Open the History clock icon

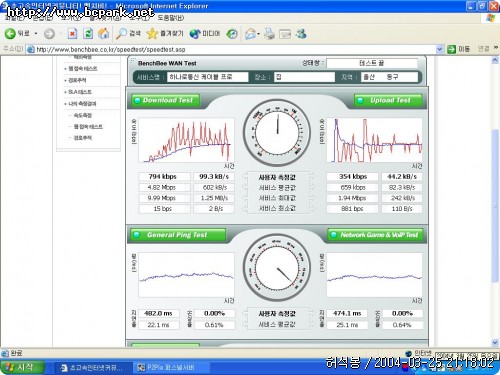[232, 34]
